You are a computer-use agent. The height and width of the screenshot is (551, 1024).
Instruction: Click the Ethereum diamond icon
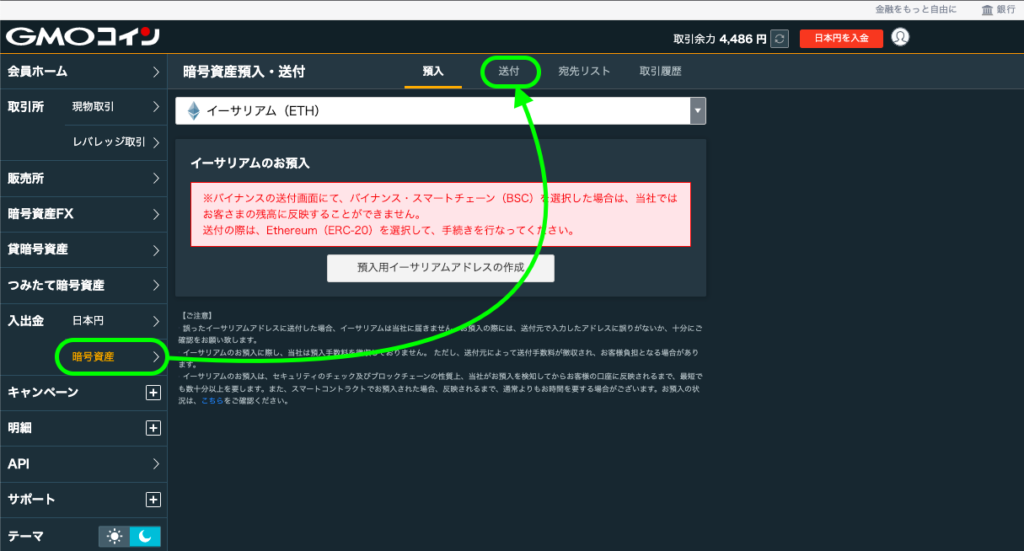tap(193, 110)
